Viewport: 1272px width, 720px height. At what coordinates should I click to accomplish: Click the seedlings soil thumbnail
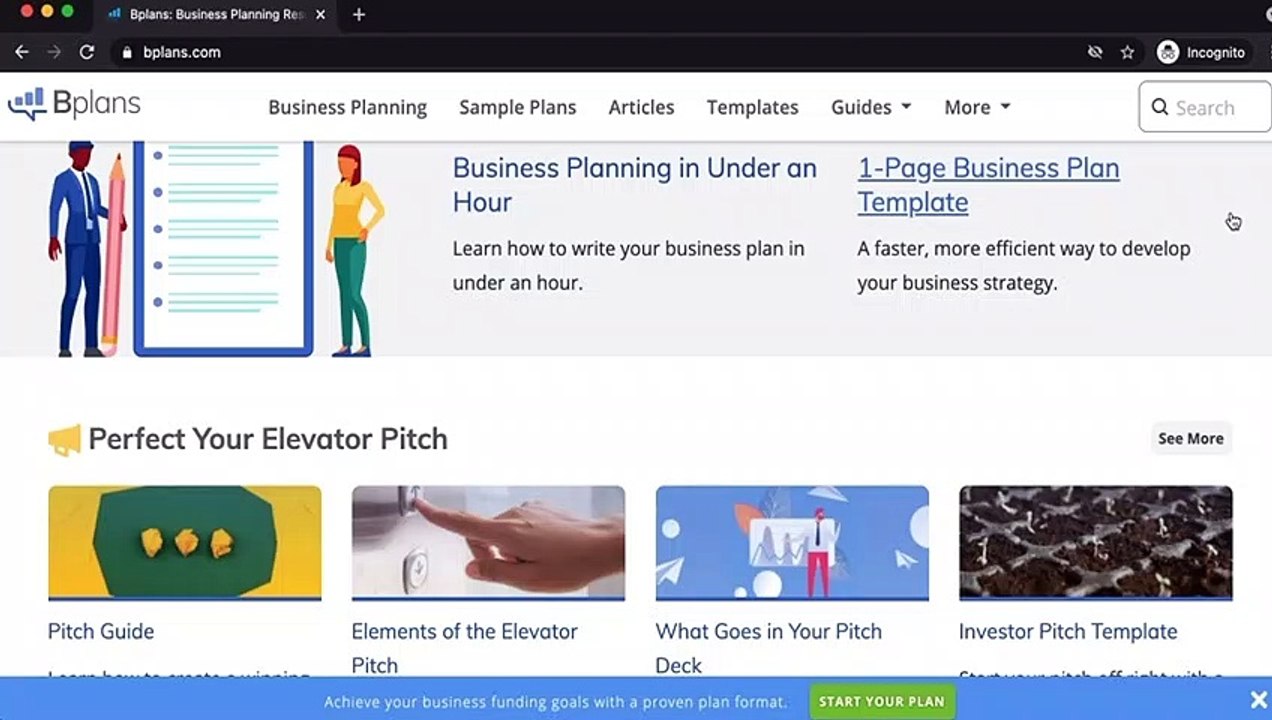pyautogui.click(x=1096, y=543)
